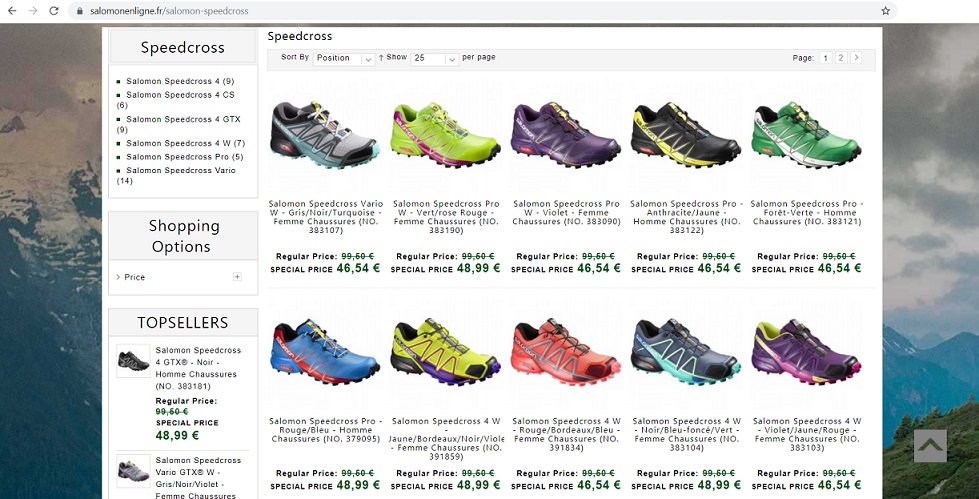Viewport: 979px width, 499px height.
Task: Click the Shopping Options heading
Action: [183, 236]
